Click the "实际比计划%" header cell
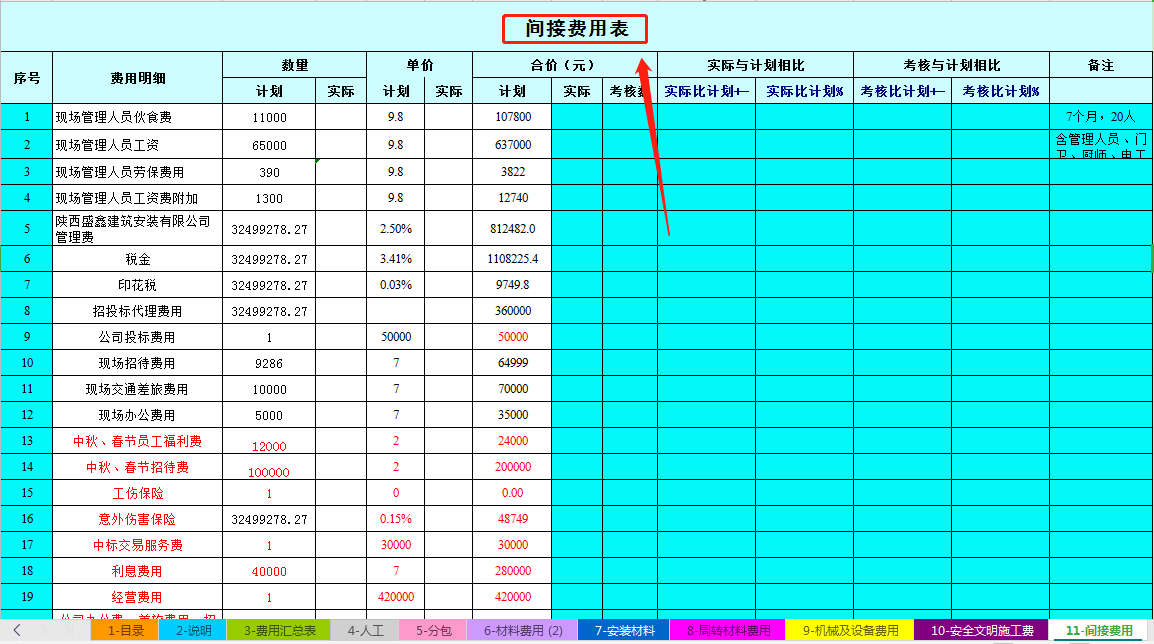The width and height of the screenshot is (1154, 644). (806, 89)
